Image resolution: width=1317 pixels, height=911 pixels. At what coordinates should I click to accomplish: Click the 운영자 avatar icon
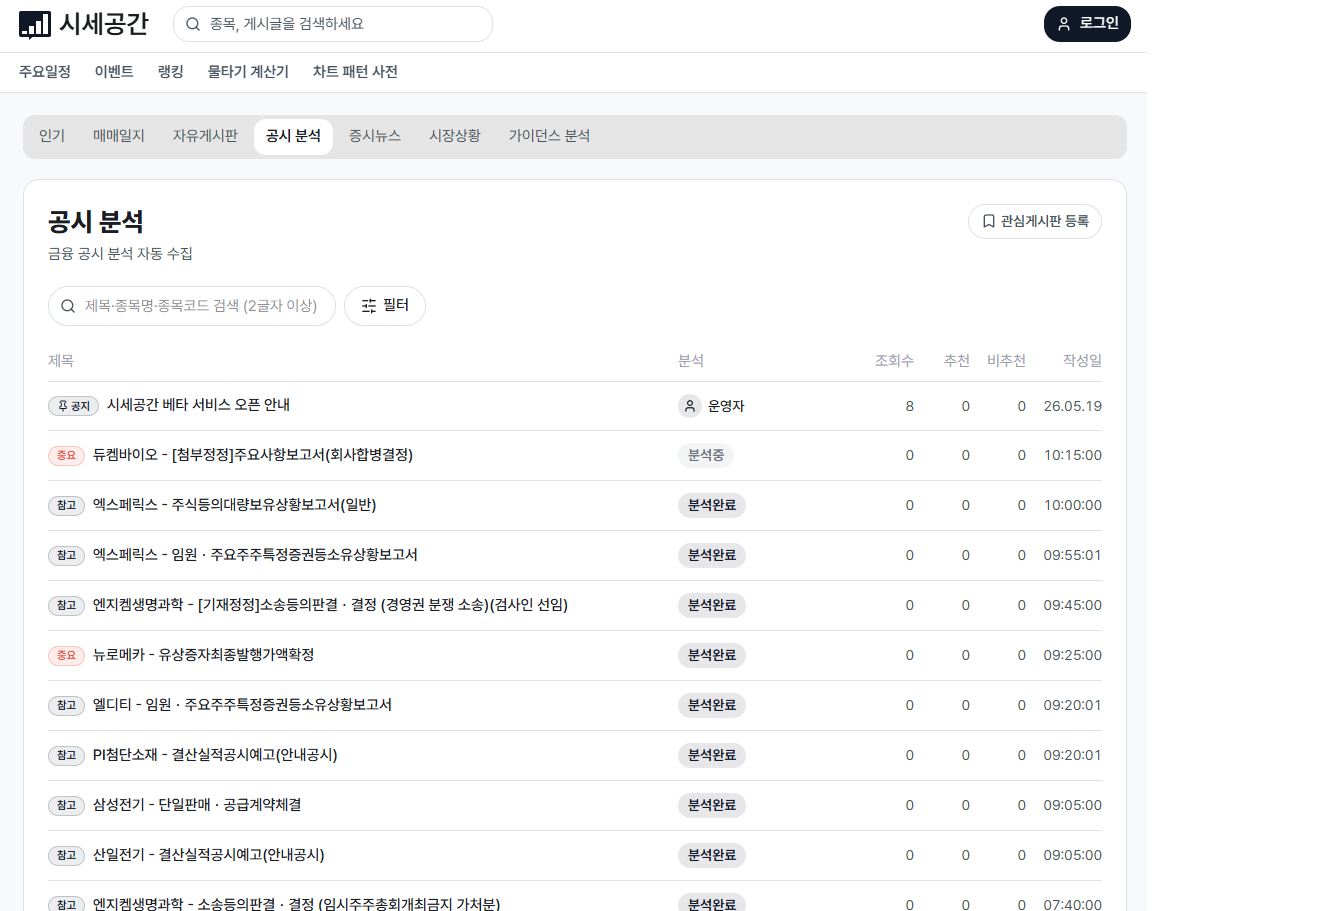click(x=689, y=406)
